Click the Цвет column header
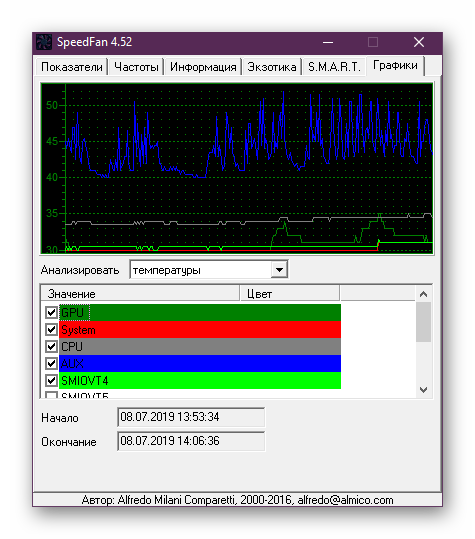This screenshot has width=475, height=539. click(290, 294)
